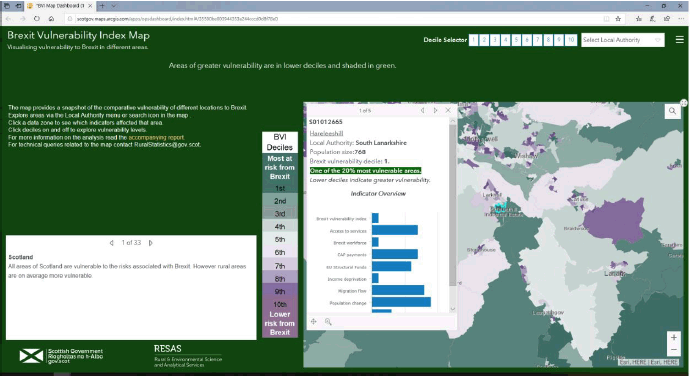Toggle decile 8 in Decile Selector
Screen dimensions: 690x377
click(548, 40)
